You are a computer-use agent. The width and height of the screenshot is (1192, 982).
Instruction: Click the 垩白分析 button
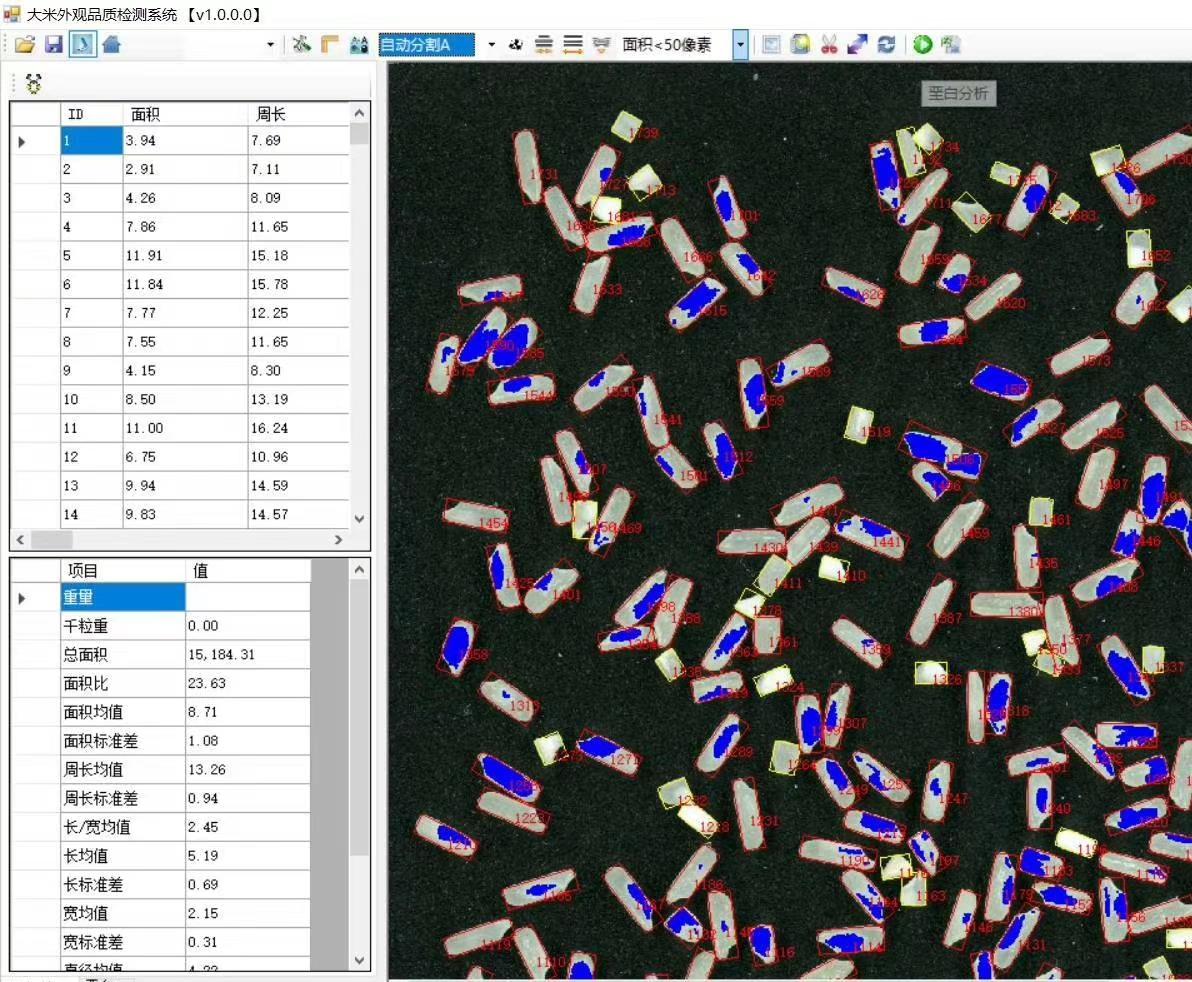pos(958,94)
